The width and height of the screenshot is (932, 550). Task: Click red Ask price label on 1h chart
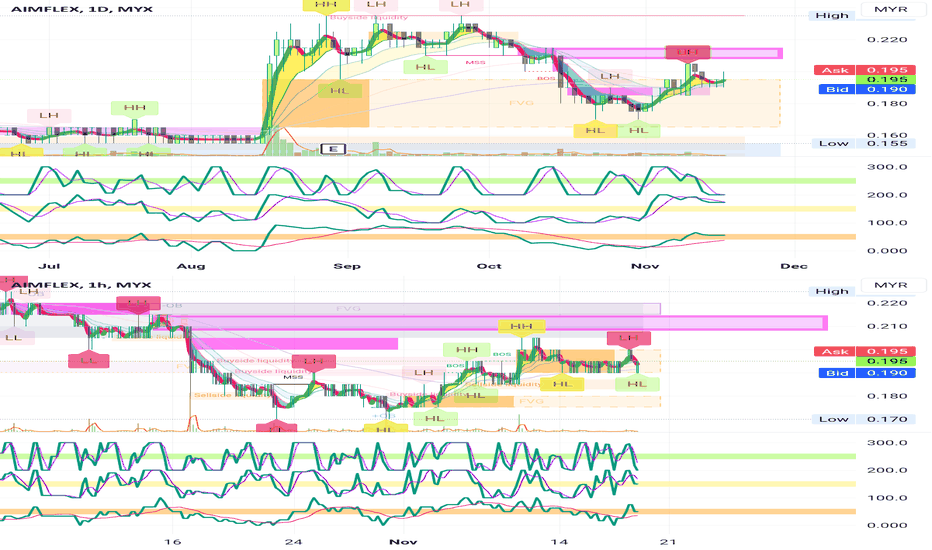point(864,351)
